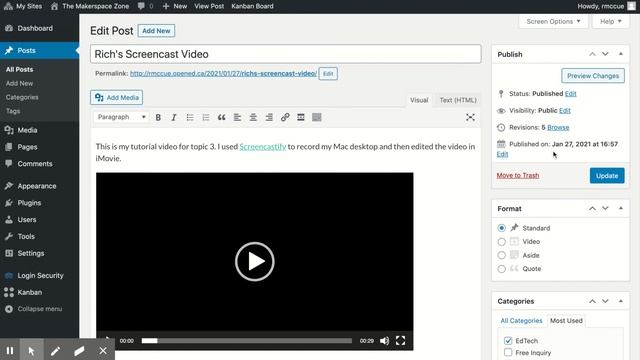Click the post title field
The image size is (640, 360).
[286, 54]
